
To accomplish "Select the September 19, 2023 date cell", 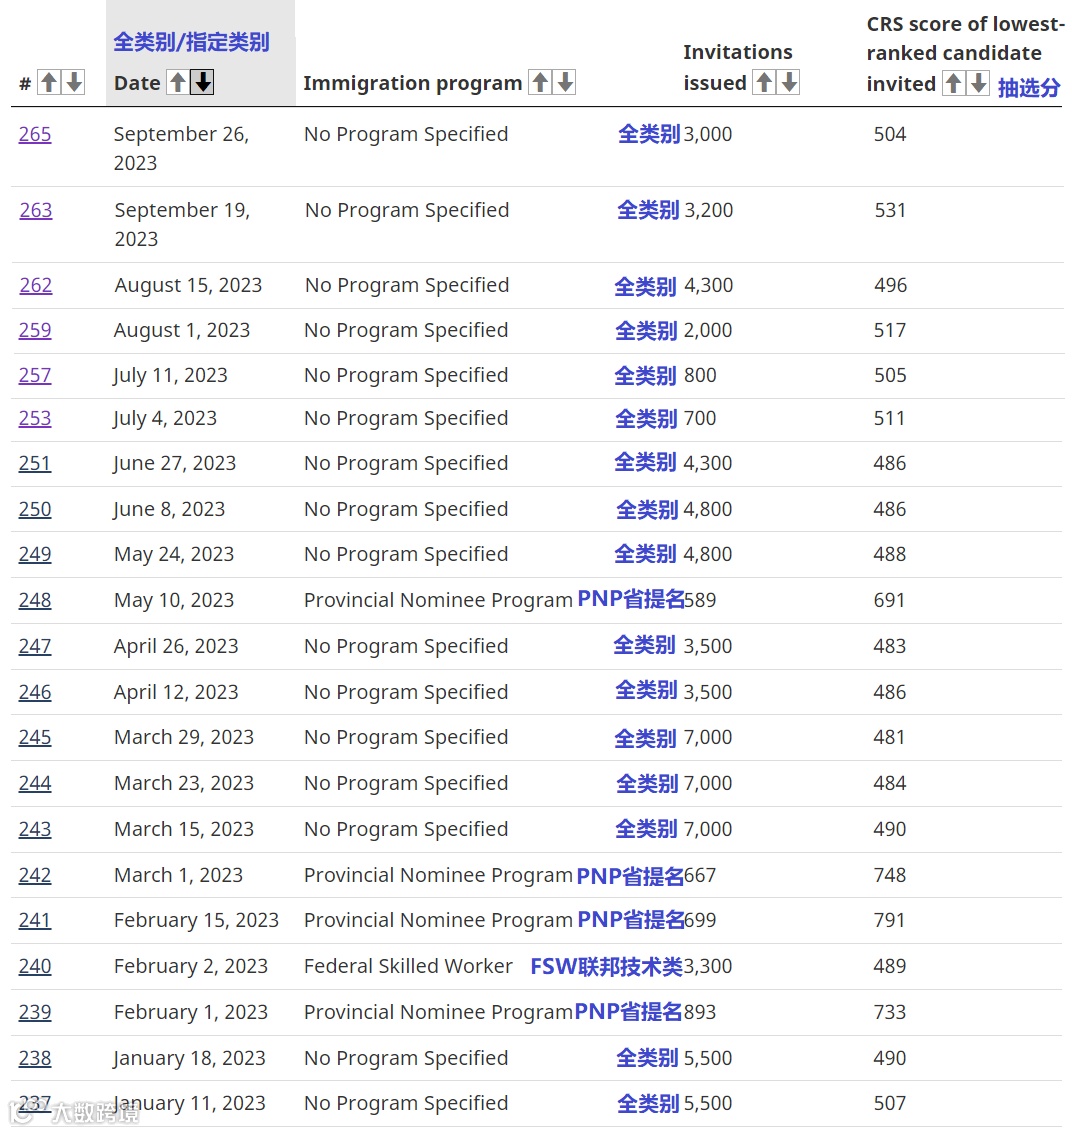I will 182,225.
